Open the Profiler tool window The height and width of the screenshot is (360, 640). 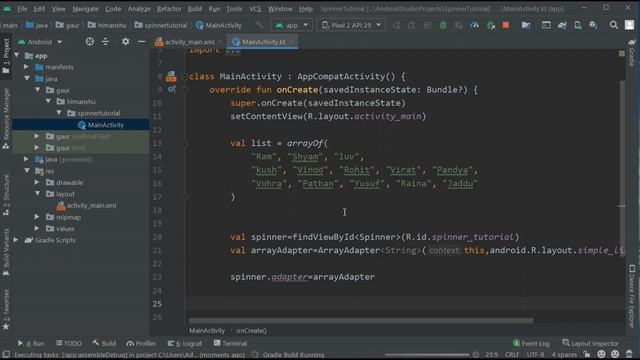pyautogui.click(x=141, y=343)
